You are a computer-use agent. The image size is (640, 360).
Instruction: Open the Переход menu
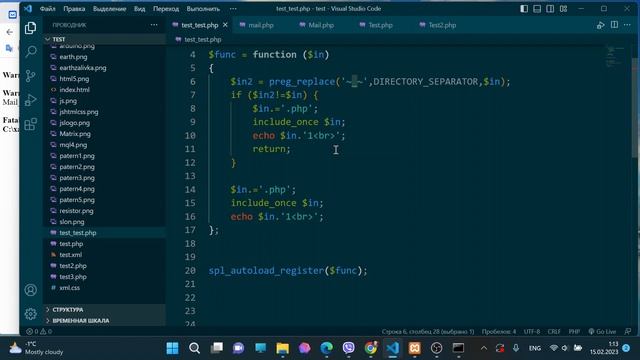tap(166, 9)
